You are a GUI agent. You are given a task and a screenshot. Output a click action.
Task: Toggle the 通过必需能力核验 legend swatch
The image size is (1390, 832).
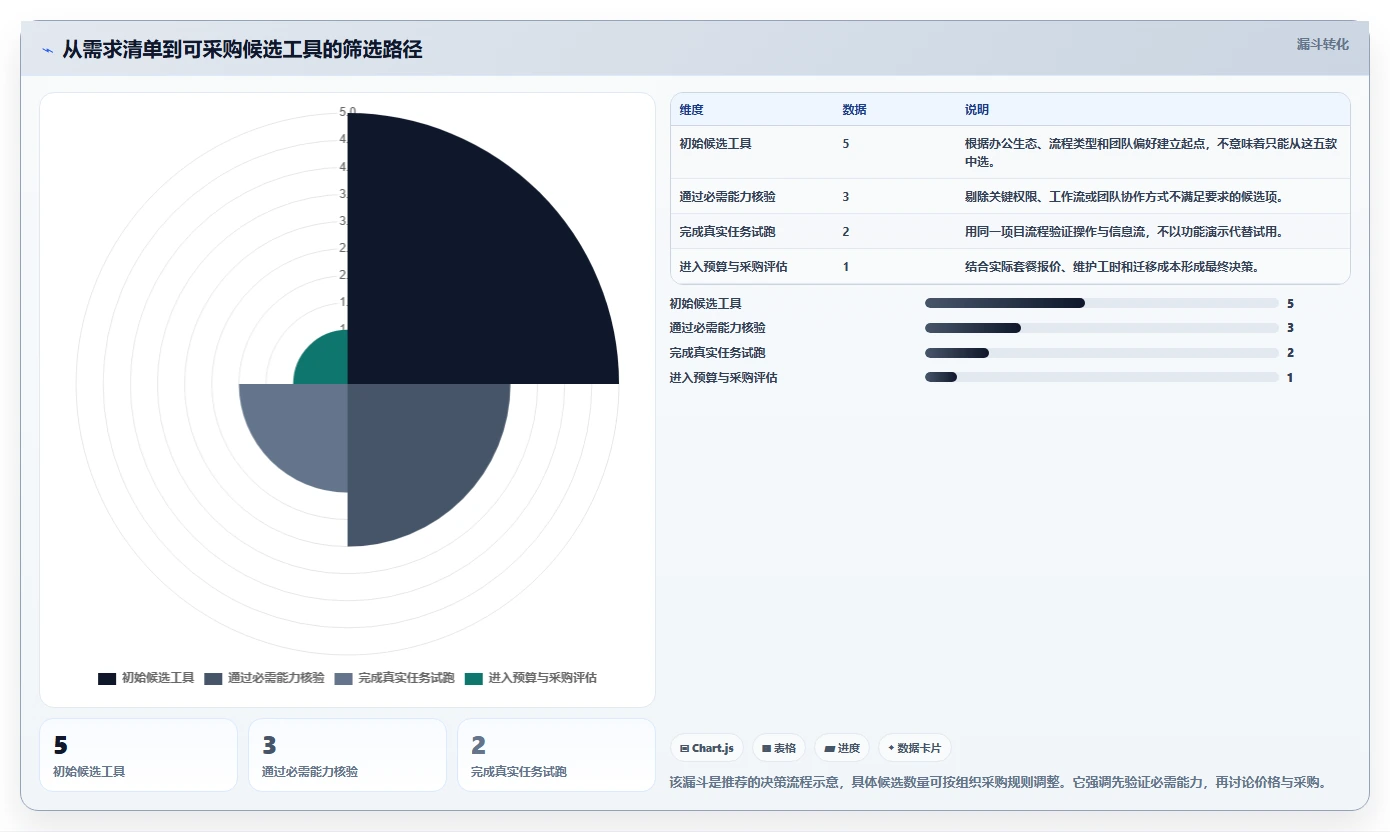coord(213,678)
